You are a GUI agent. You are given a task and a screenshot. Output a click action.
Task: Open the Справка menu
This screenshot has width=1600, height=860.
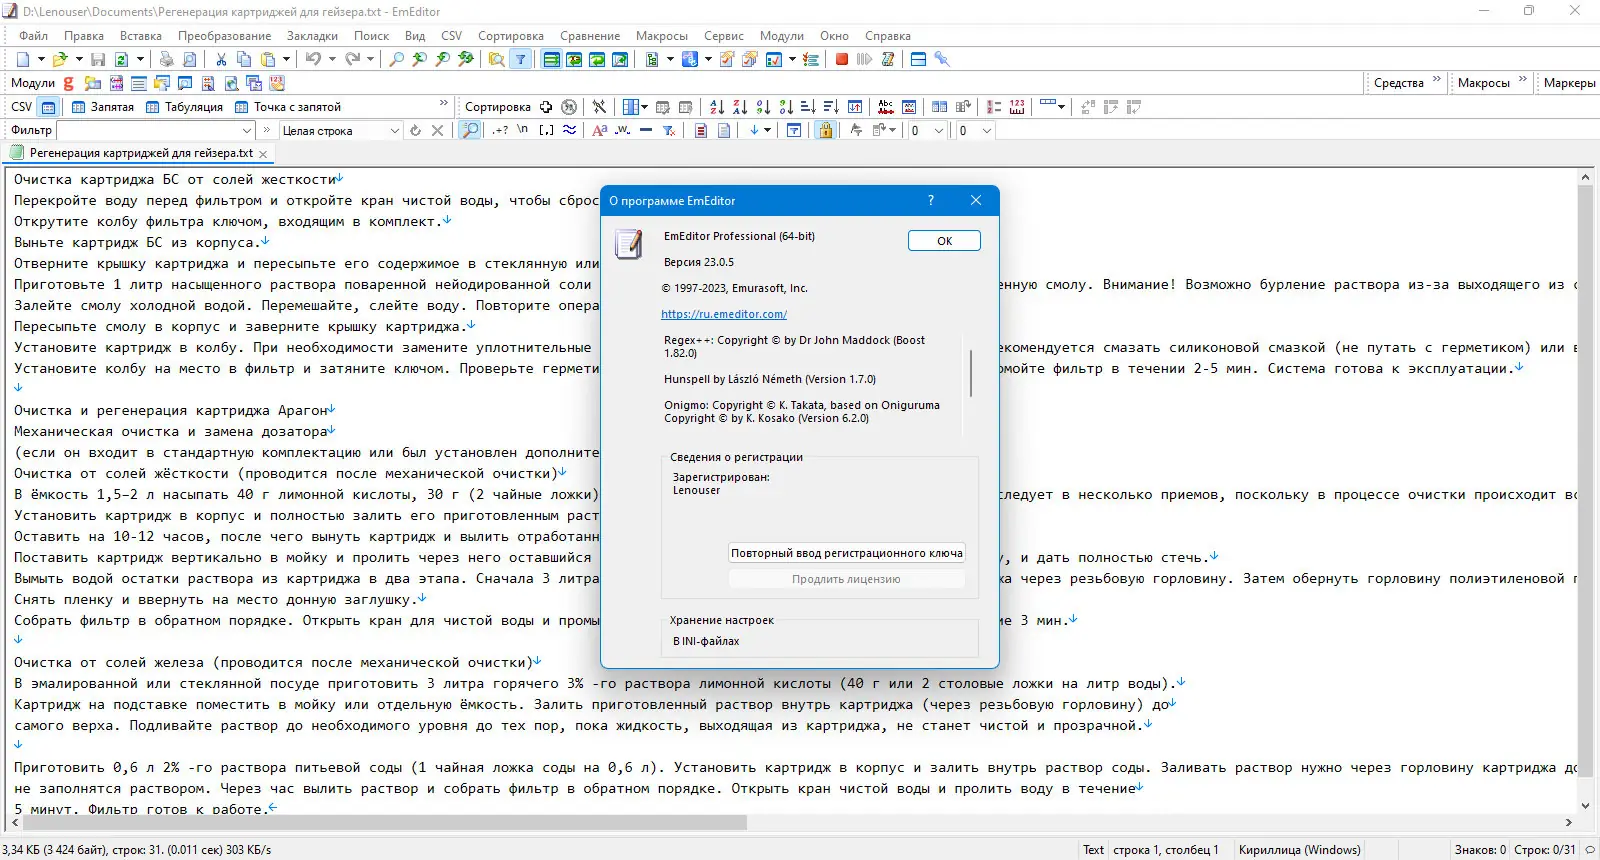(x=888, y=36)
